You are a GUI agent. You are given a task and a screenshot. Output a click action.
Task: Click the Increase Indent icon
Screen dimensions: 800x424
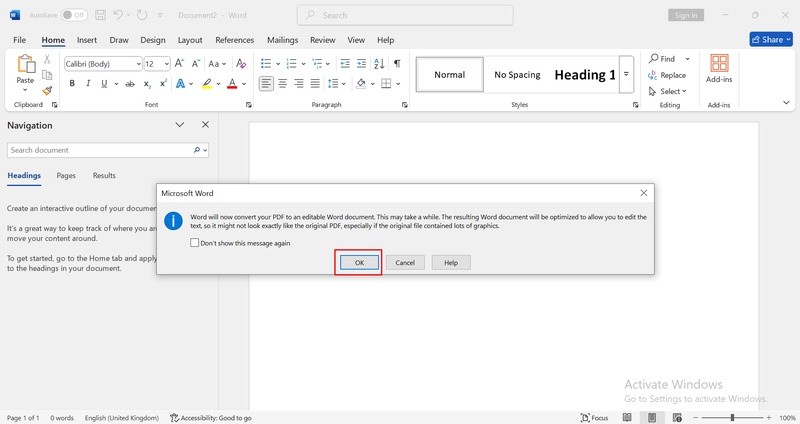361,63
